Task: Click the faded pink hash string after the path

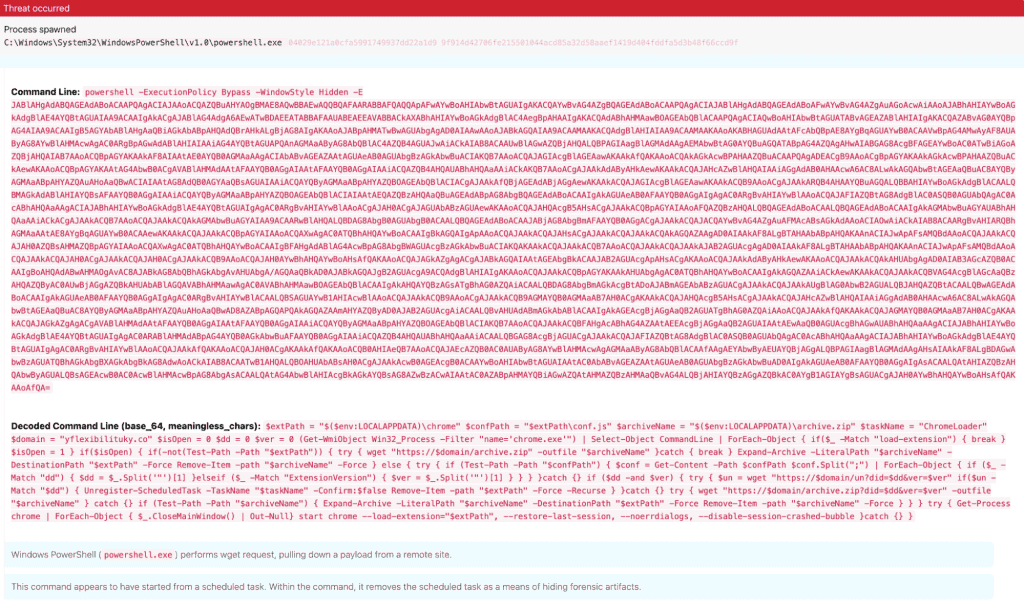Action: click(x=513, y=42)
